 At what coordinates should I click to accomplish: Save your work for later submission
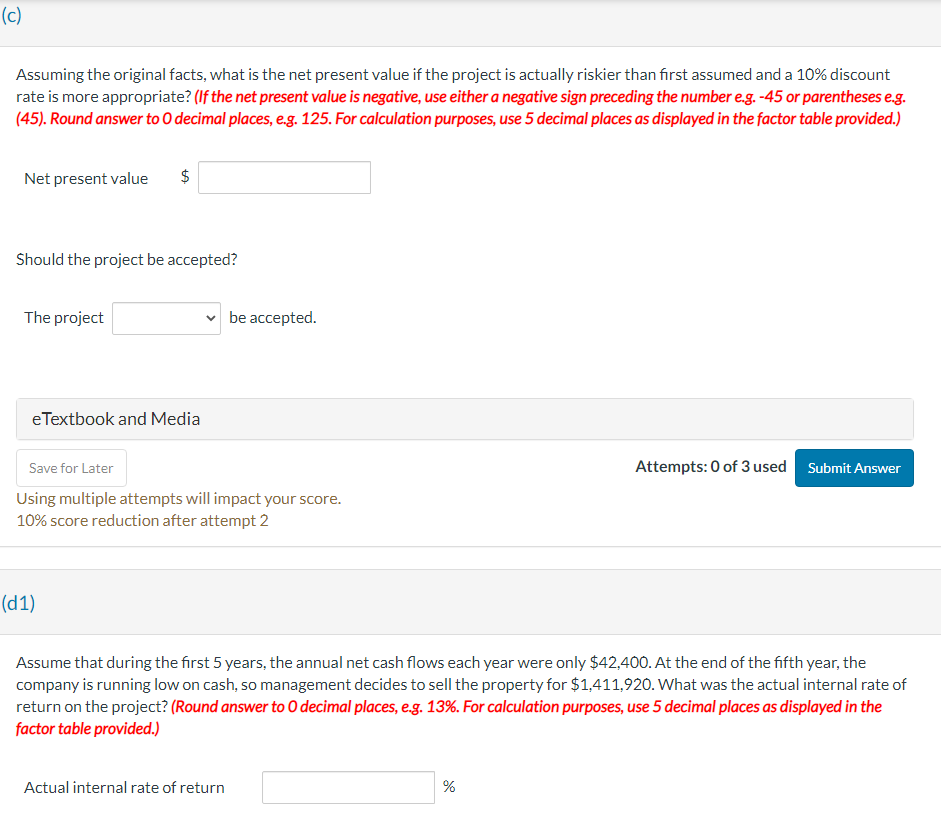tap(71, 467)
